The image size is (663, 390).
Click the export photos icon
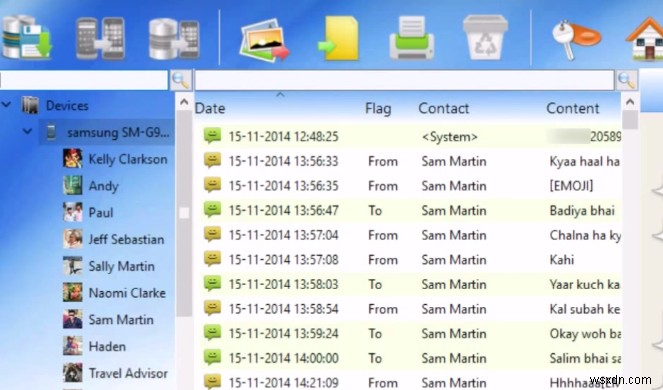(x=264, y=40)
